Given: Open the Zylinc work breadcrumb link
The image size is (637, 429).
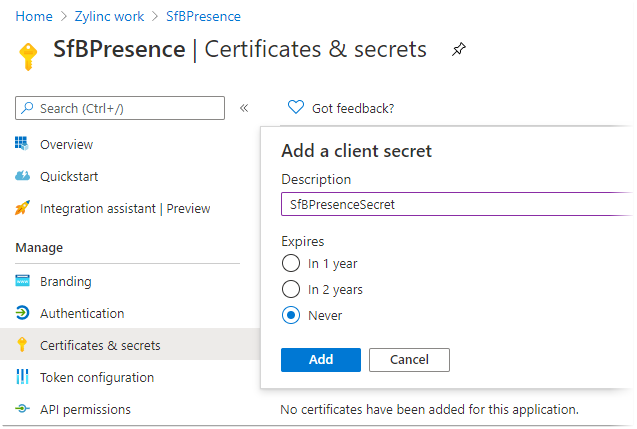Looking at the screenshot, I should click(x=109, y=16).
